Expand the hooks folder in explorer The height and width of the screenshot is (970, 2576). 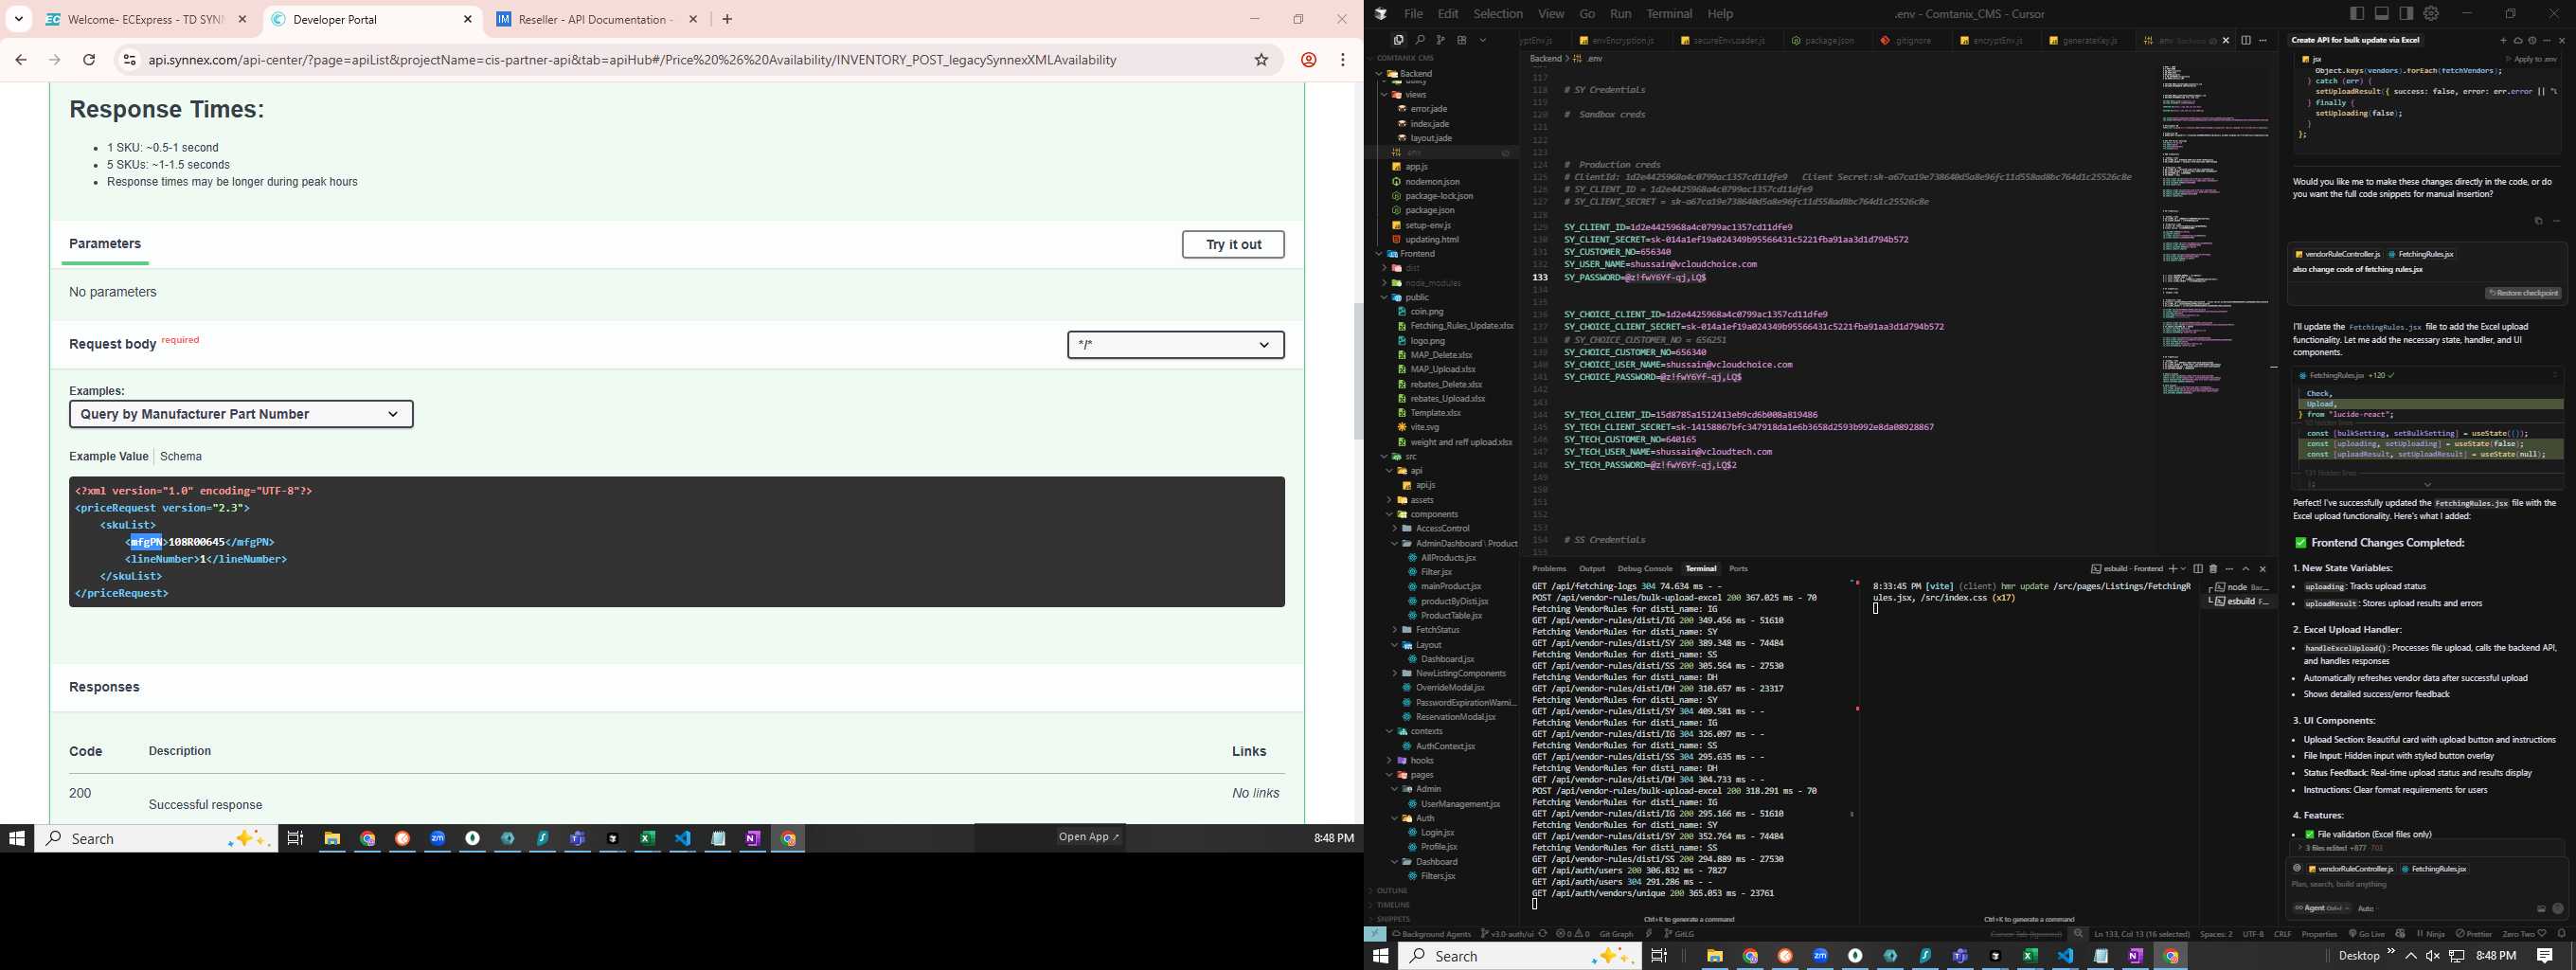(1390, 761)
